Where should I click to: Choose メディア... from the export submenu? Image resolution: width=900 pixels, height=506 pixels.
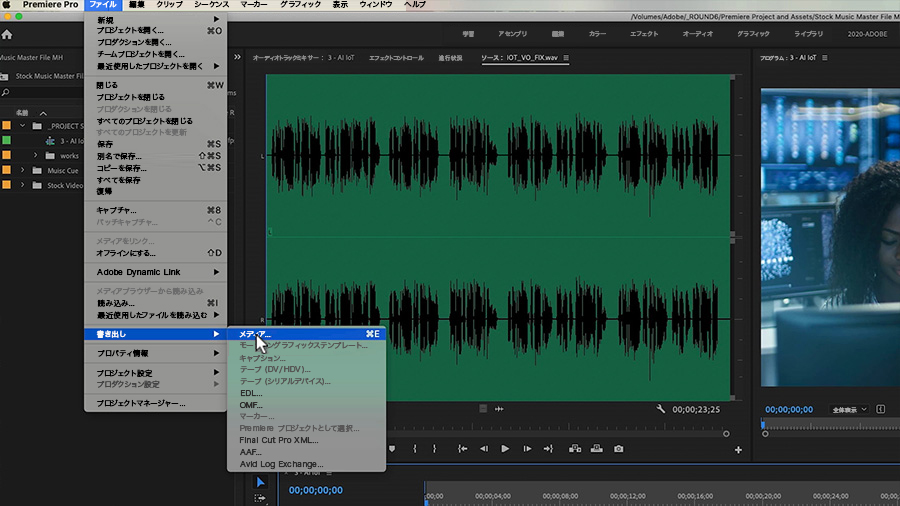(255, 334)
